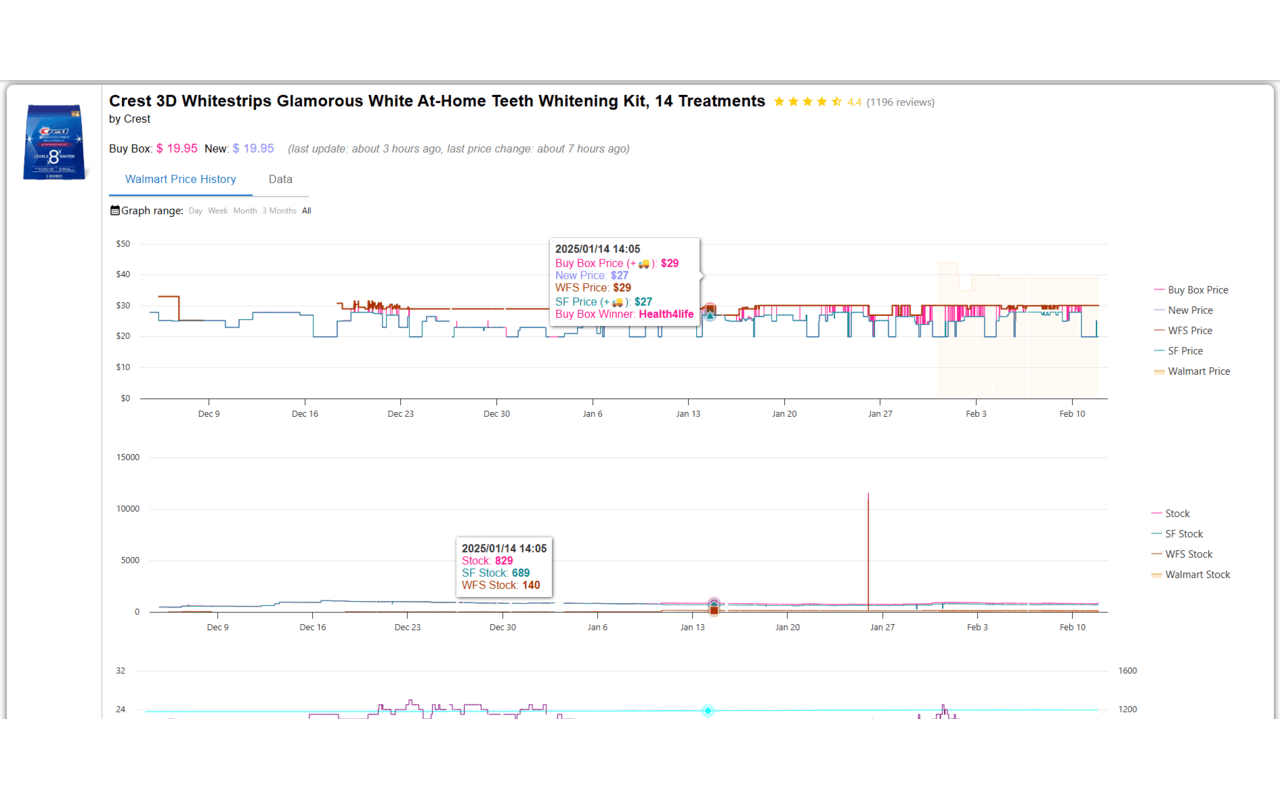The width and height of the screenshot is (1280, 800).
Task: Set graph range to Month
Action: point(245,211)
